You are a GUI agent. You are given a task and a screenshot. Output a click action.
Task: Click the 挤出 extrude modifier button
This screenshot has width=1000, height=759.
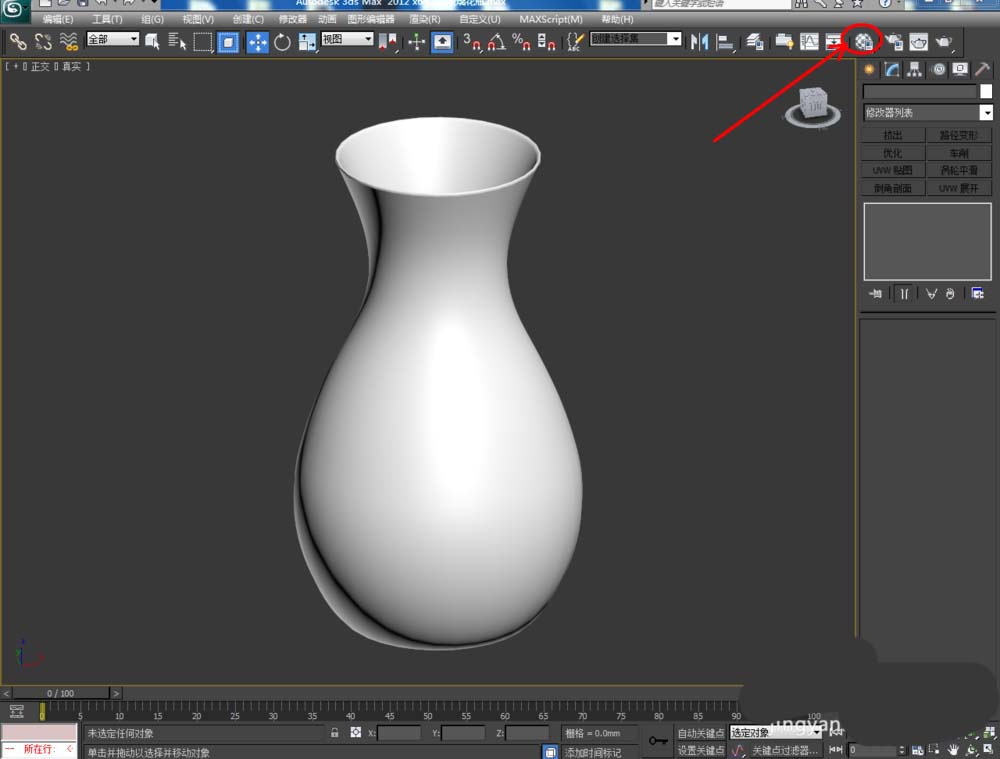point(892,136)
